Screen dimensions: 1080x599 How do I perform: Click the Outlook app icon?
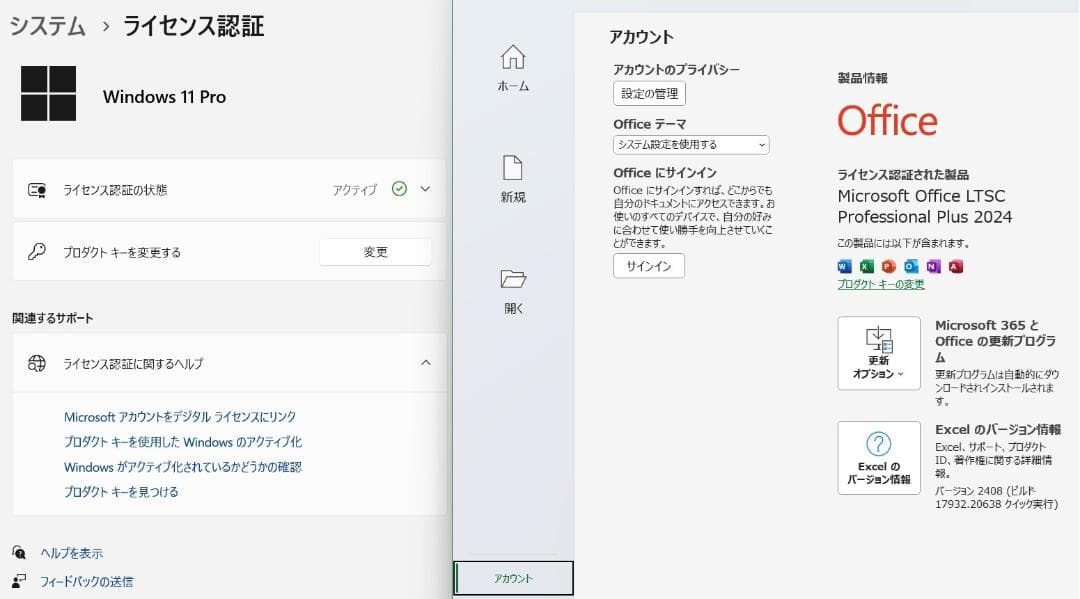[x=912, y=266]
